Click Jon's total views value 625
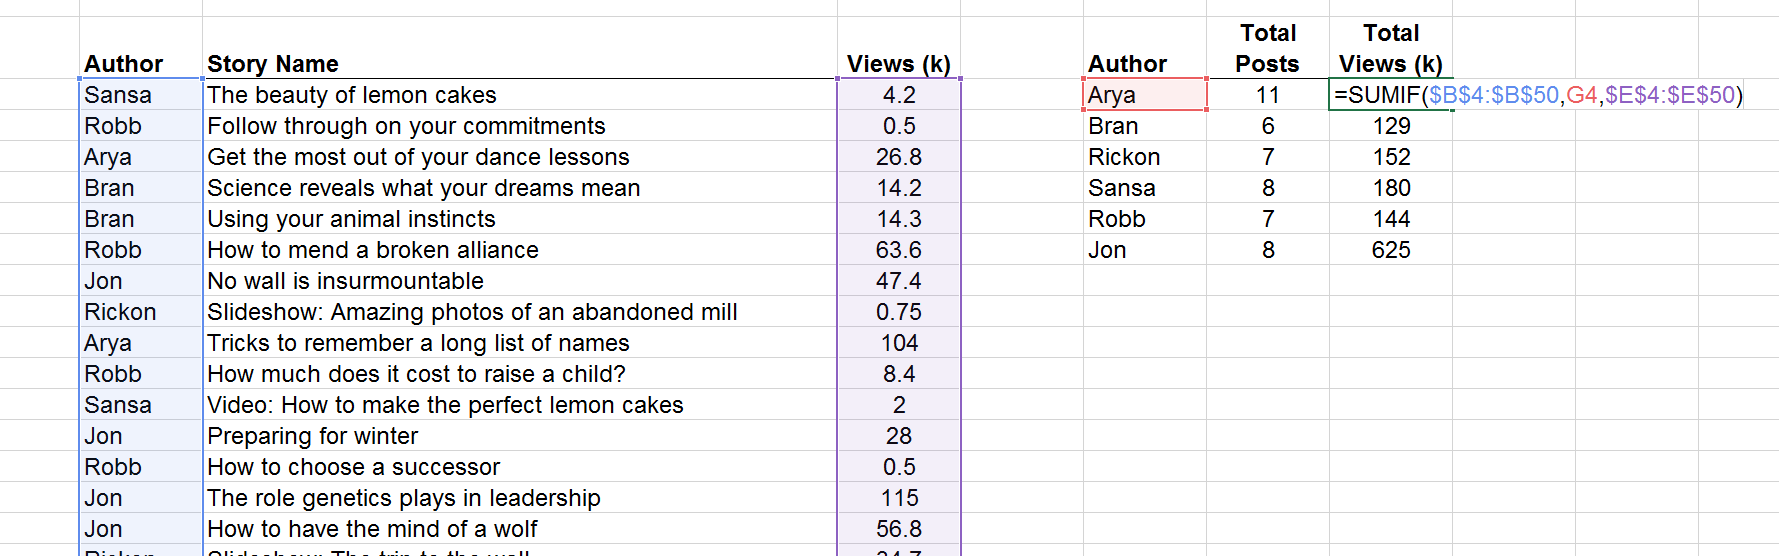 (1390, 250)
